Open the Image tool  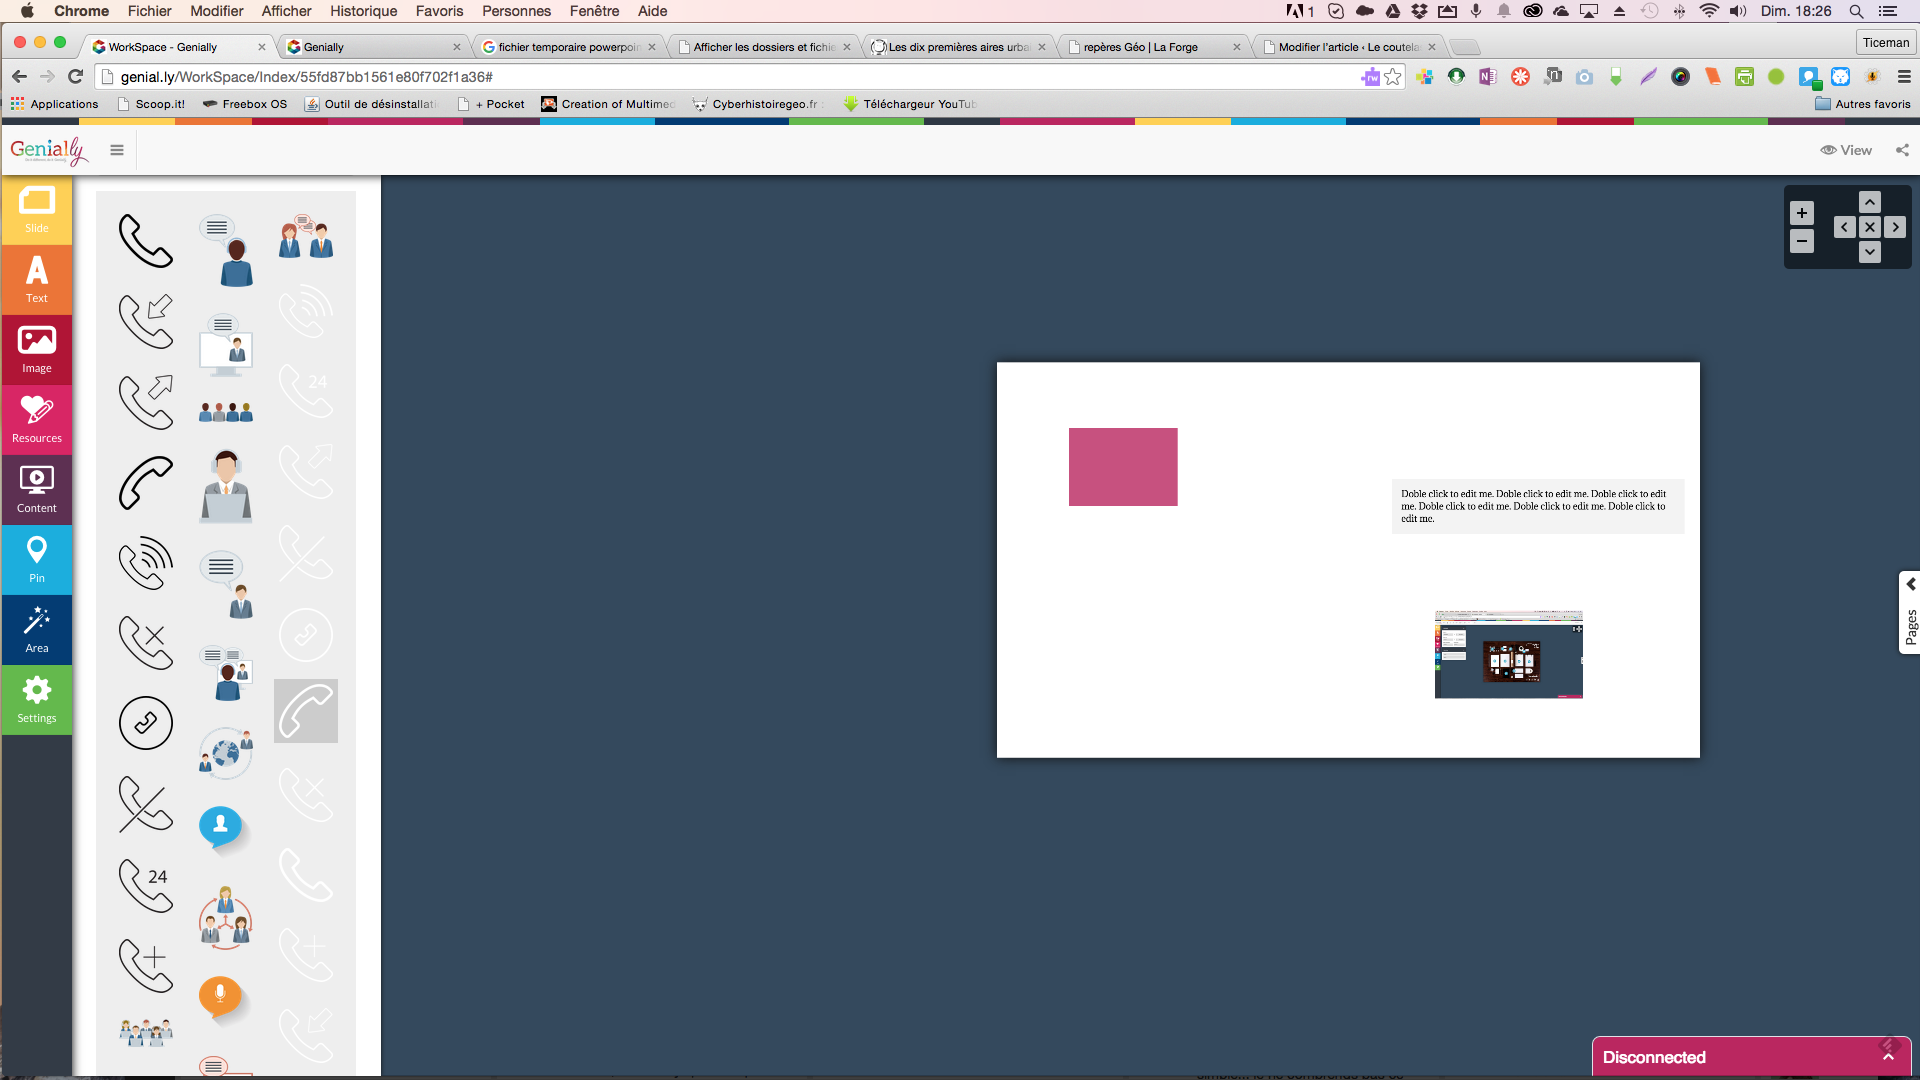37,350
